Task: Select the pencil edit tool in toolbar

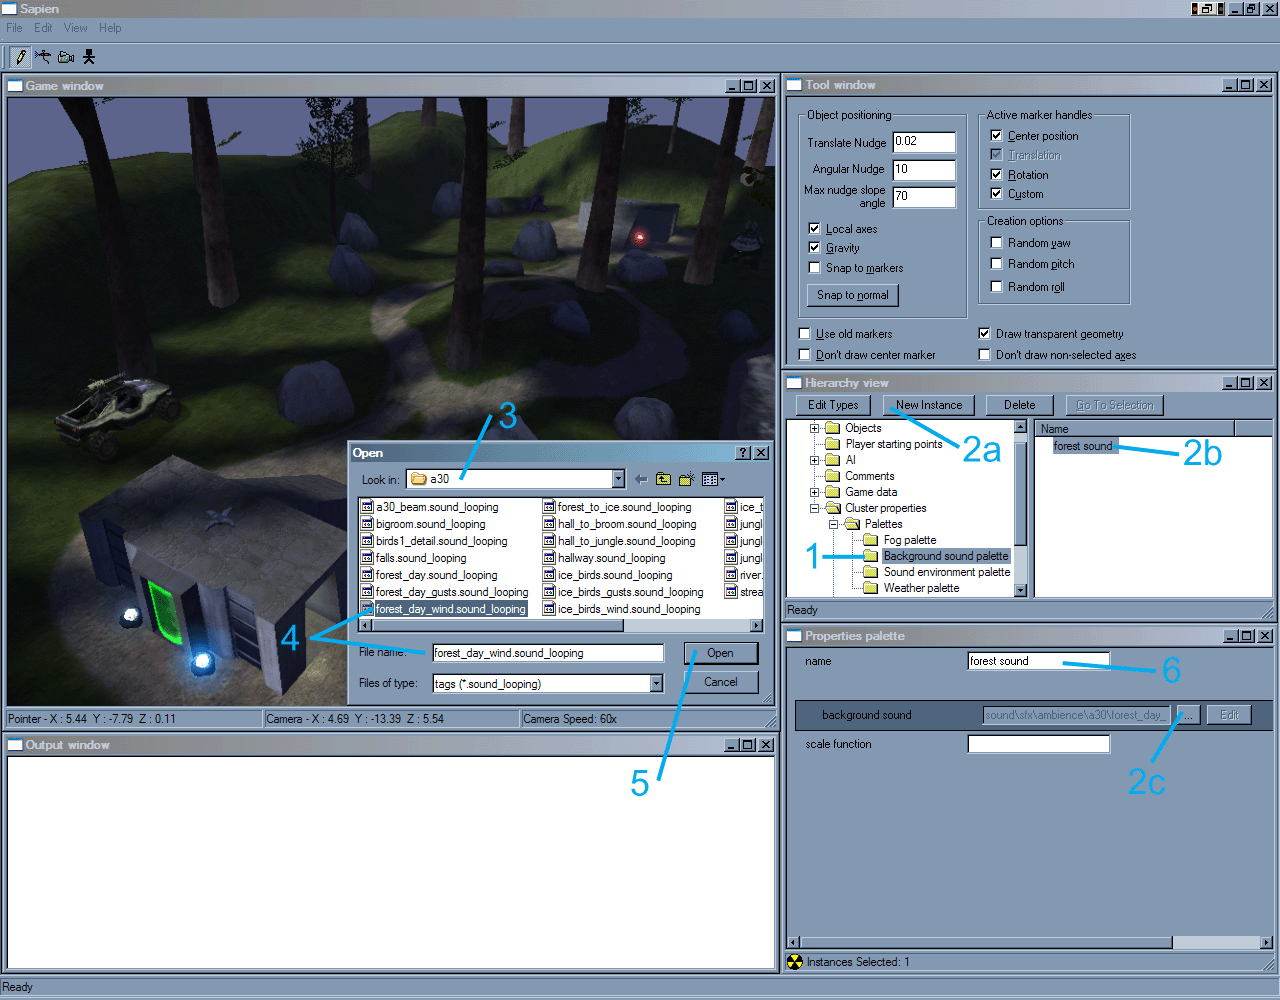Action: 21,57
